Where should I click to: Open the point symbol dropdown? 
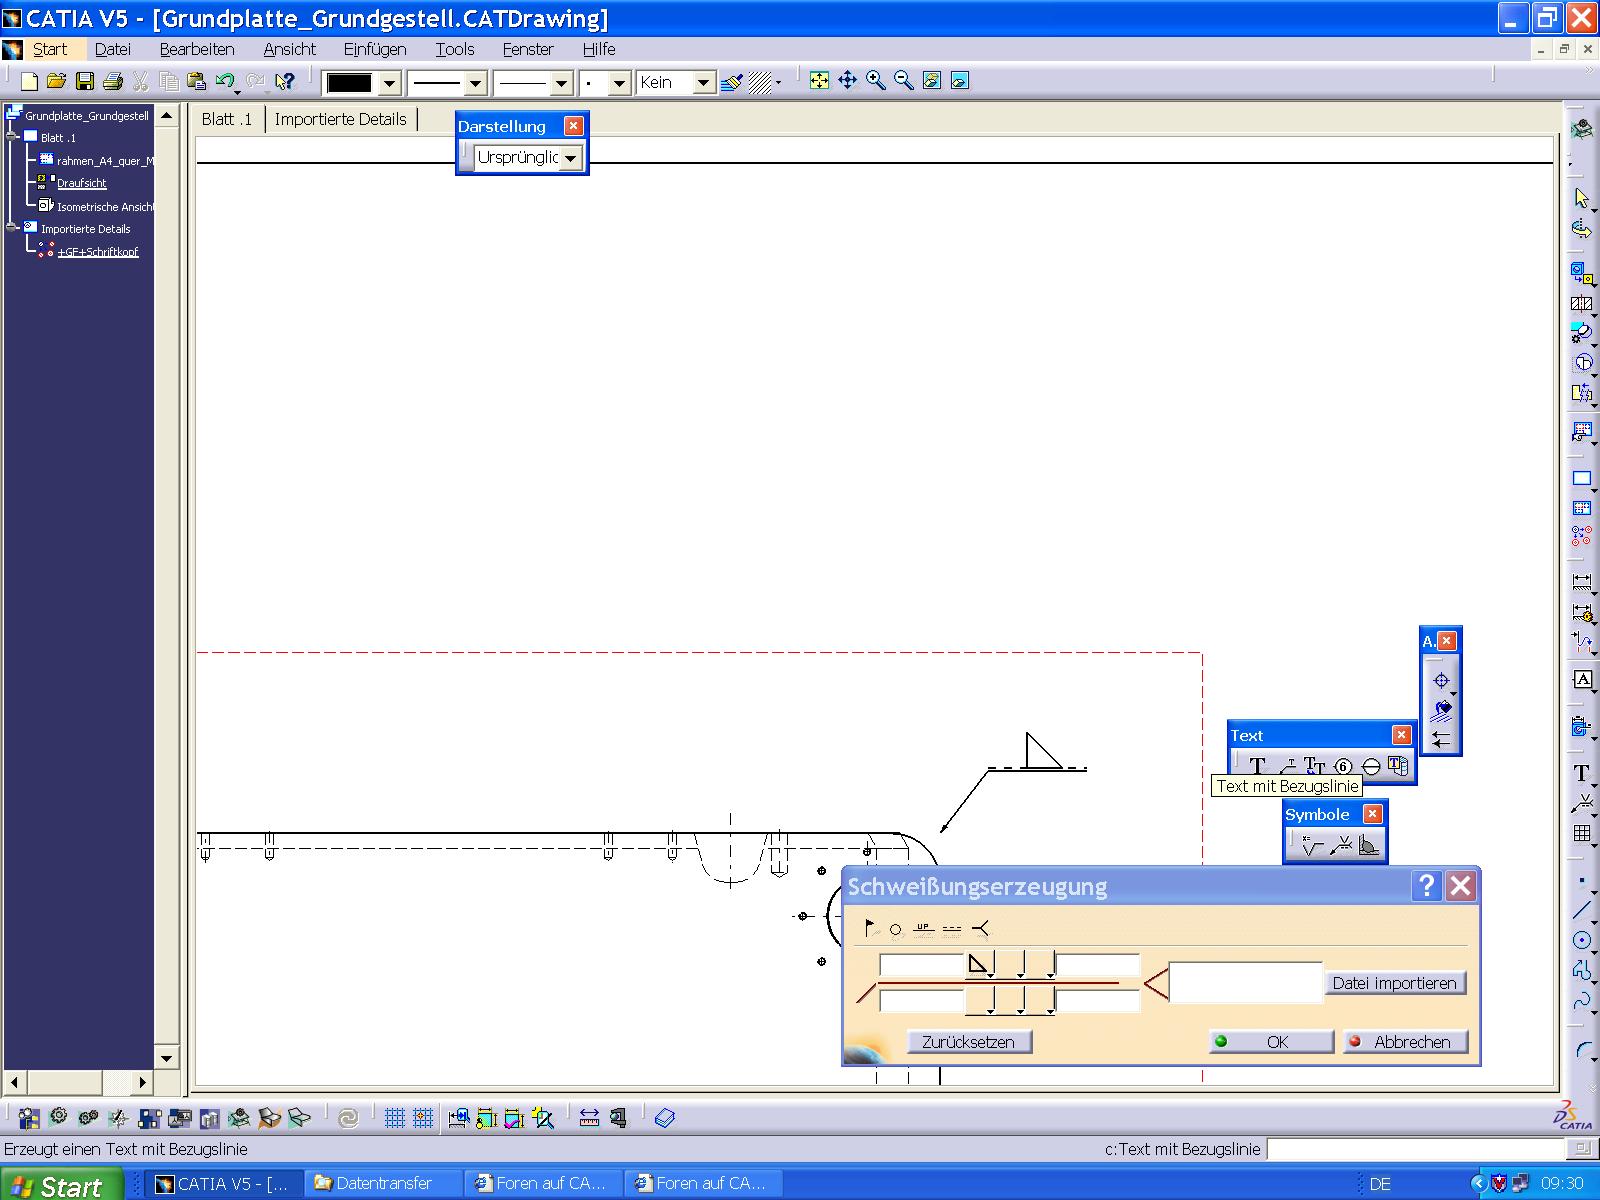(620, 83)
